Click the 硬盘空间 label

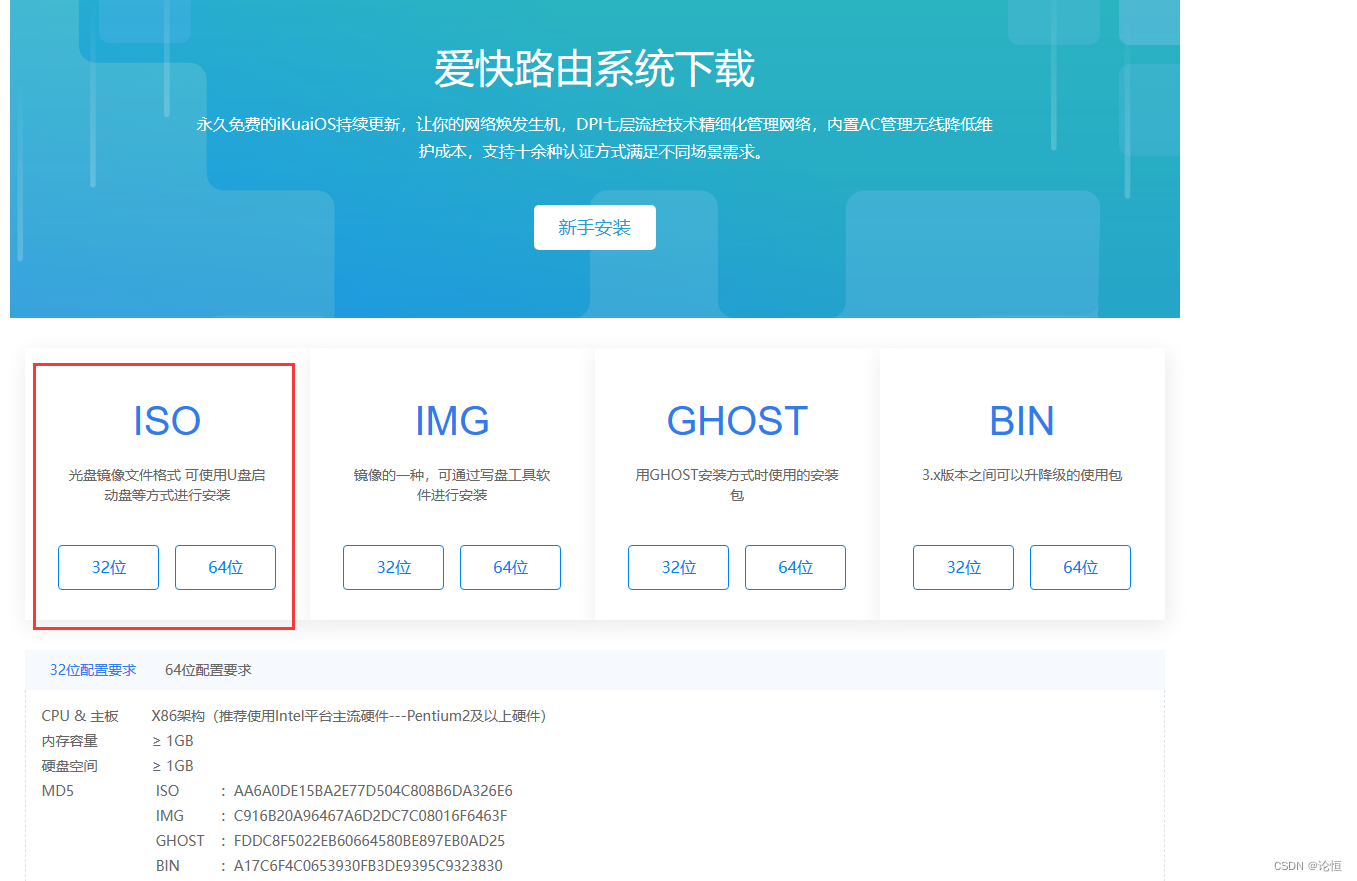pyautogui.click(x=70, y=766)
